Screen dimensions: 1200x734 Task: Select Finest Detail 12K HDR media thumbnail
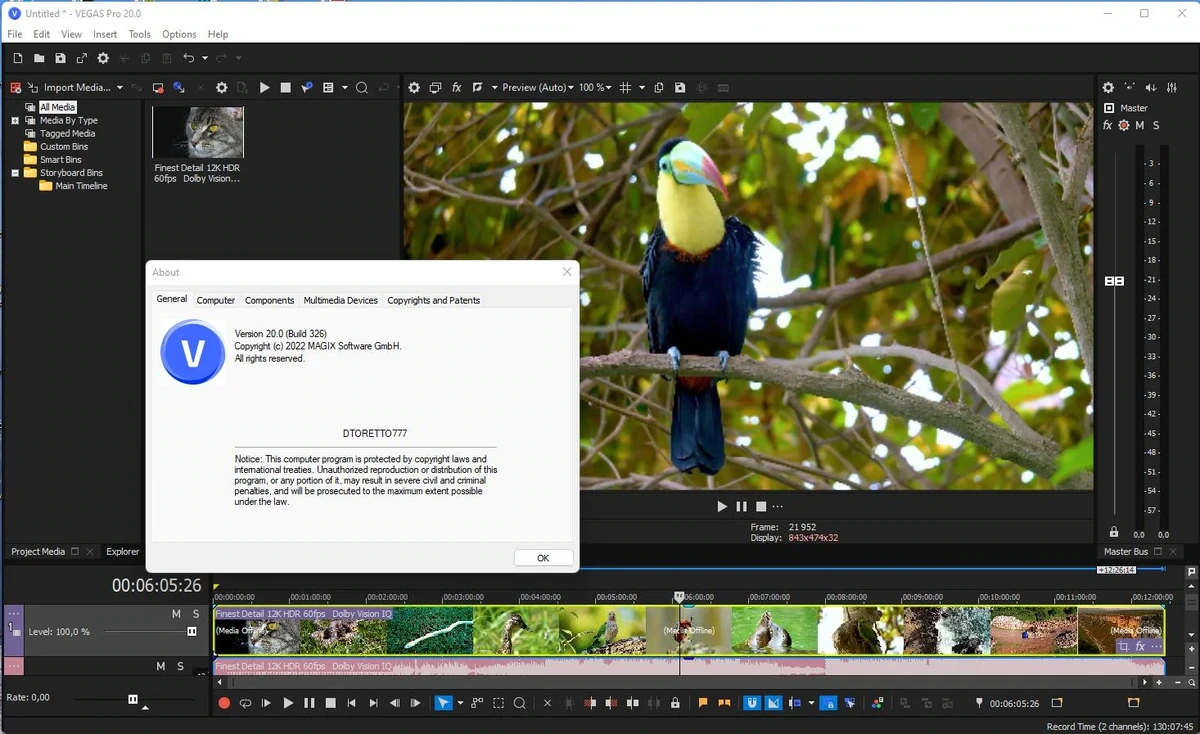(198, 131)
